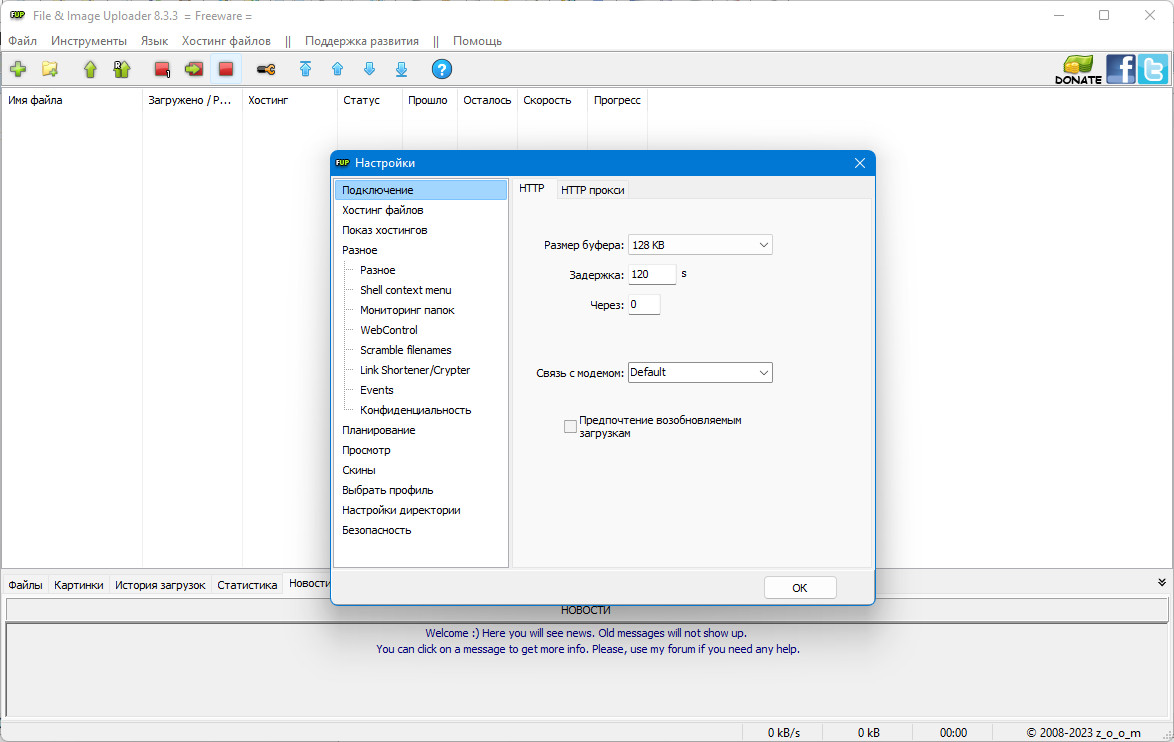Switch to the История загрузок tab

point(160,585)
